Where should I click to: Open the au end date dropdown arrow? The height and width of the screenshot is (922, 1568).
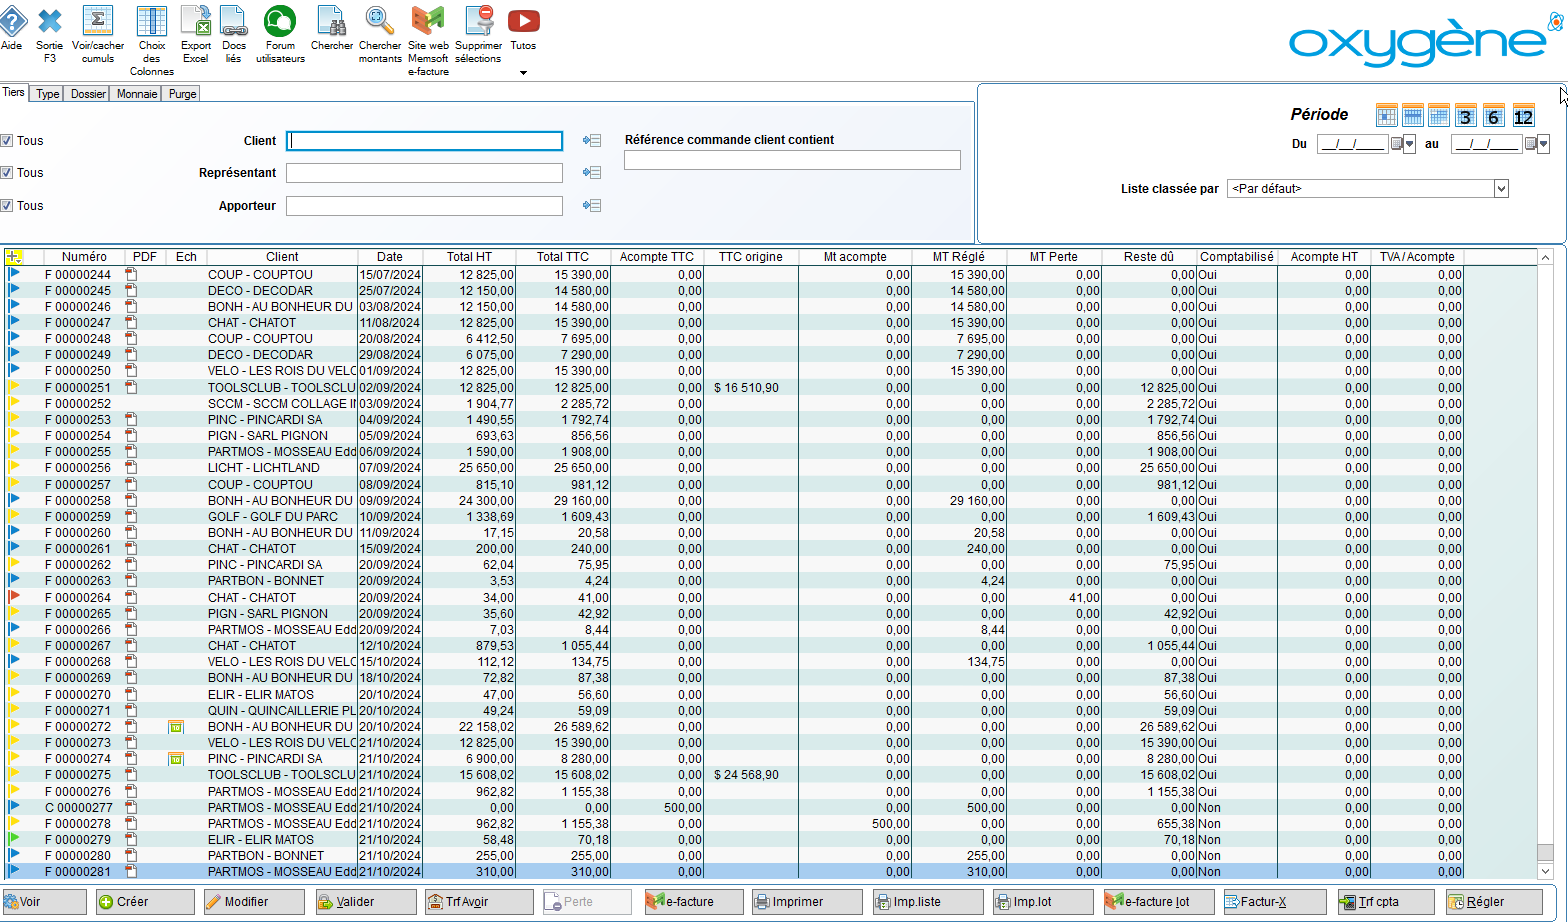(1543, 144)
